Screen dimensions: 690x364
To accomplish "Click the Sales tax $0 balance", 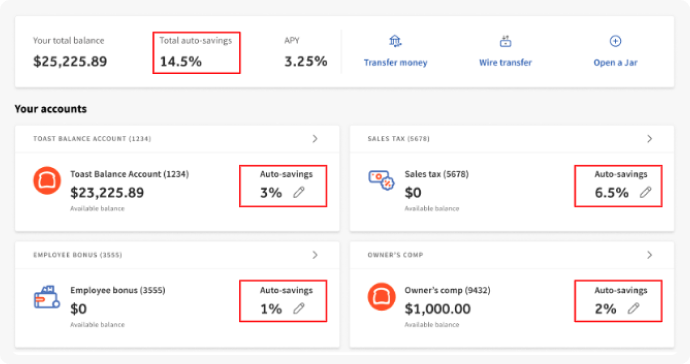I will (413, 192).
